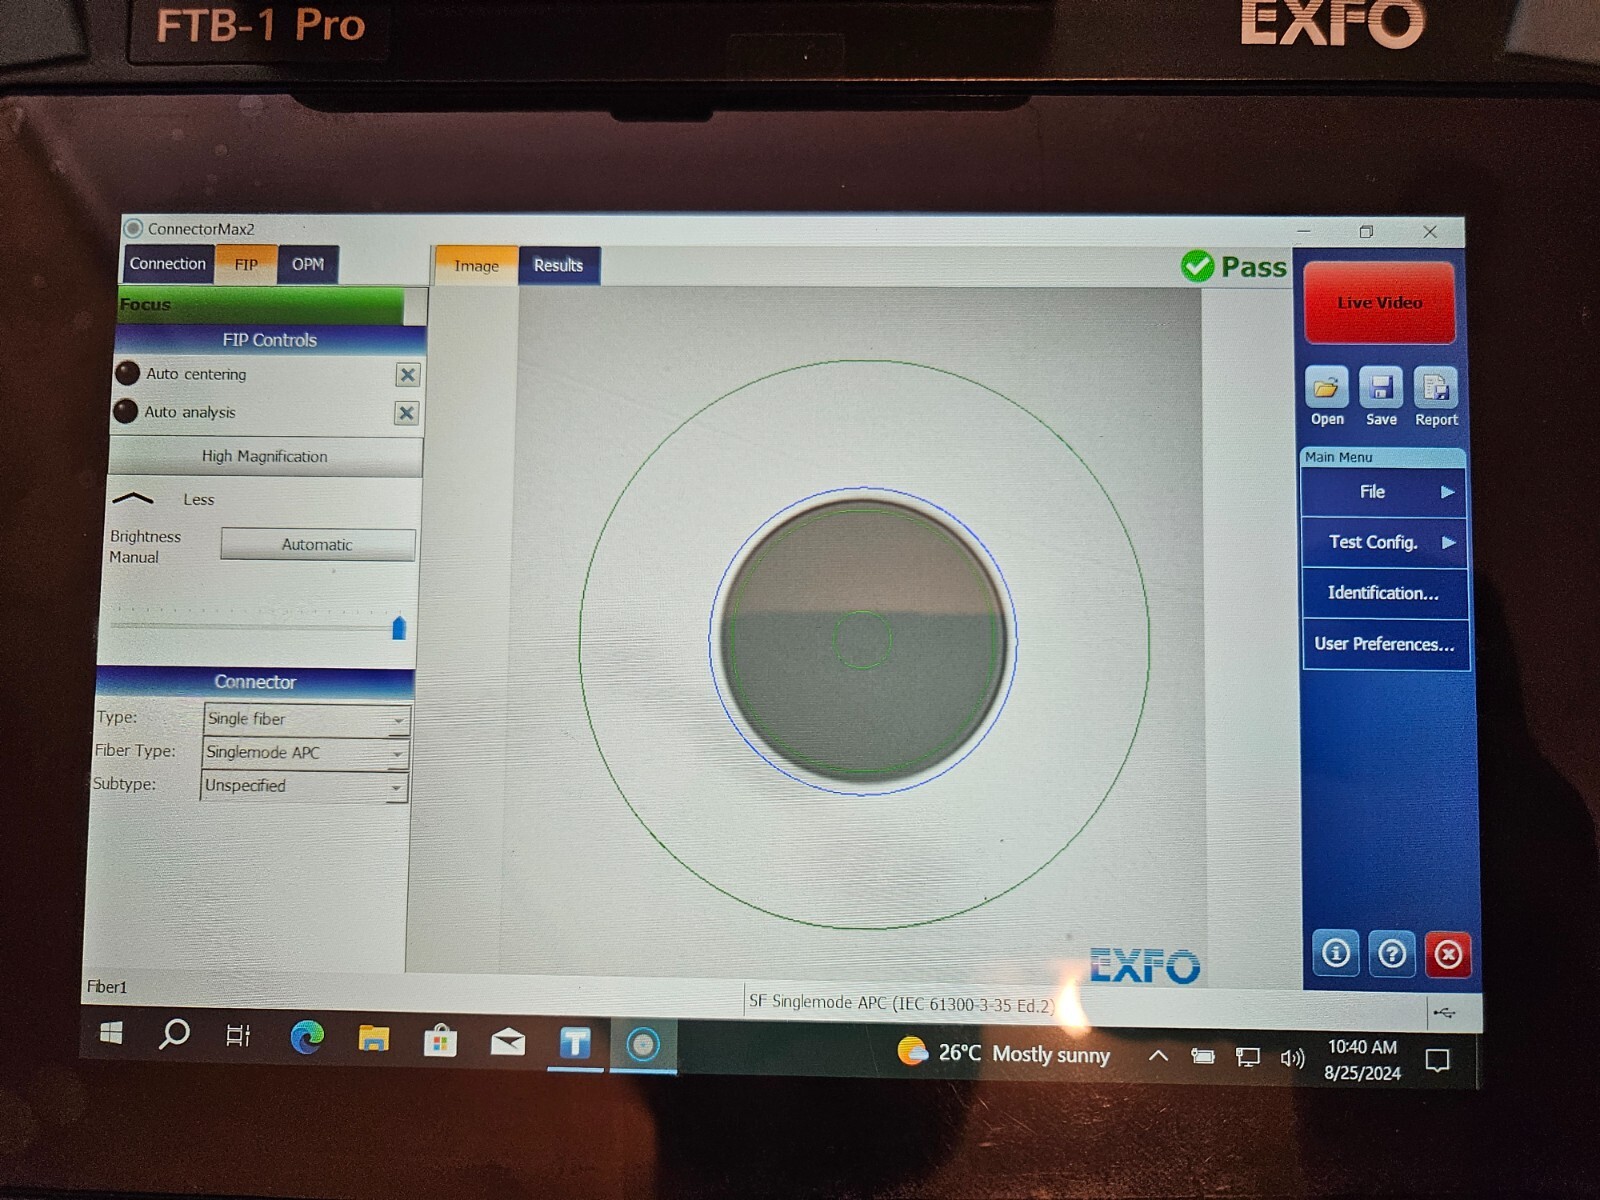Open the info (i) button

click(1336, 953)
